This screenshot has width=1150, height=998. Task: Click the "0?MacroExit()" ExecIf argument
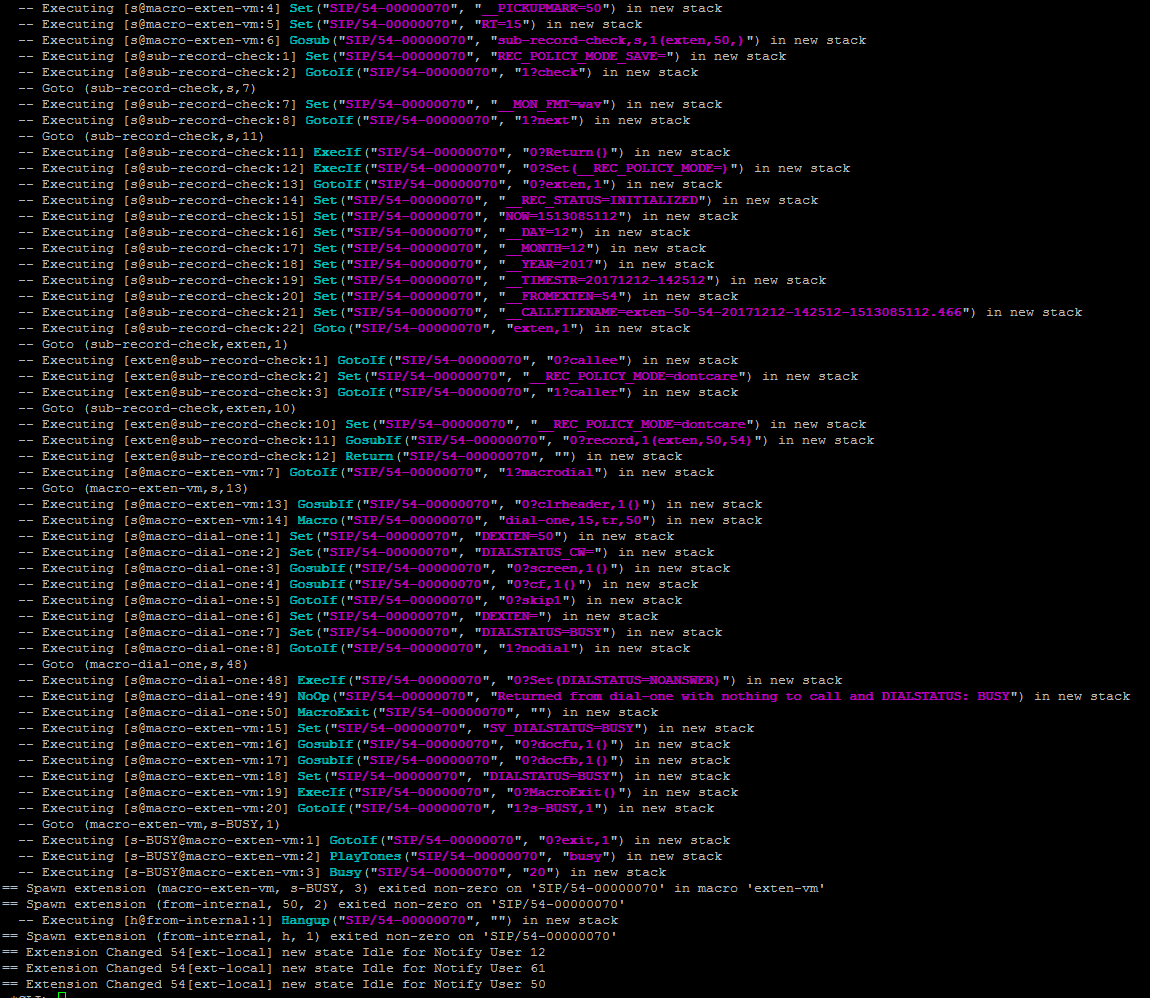coord(565,793)
